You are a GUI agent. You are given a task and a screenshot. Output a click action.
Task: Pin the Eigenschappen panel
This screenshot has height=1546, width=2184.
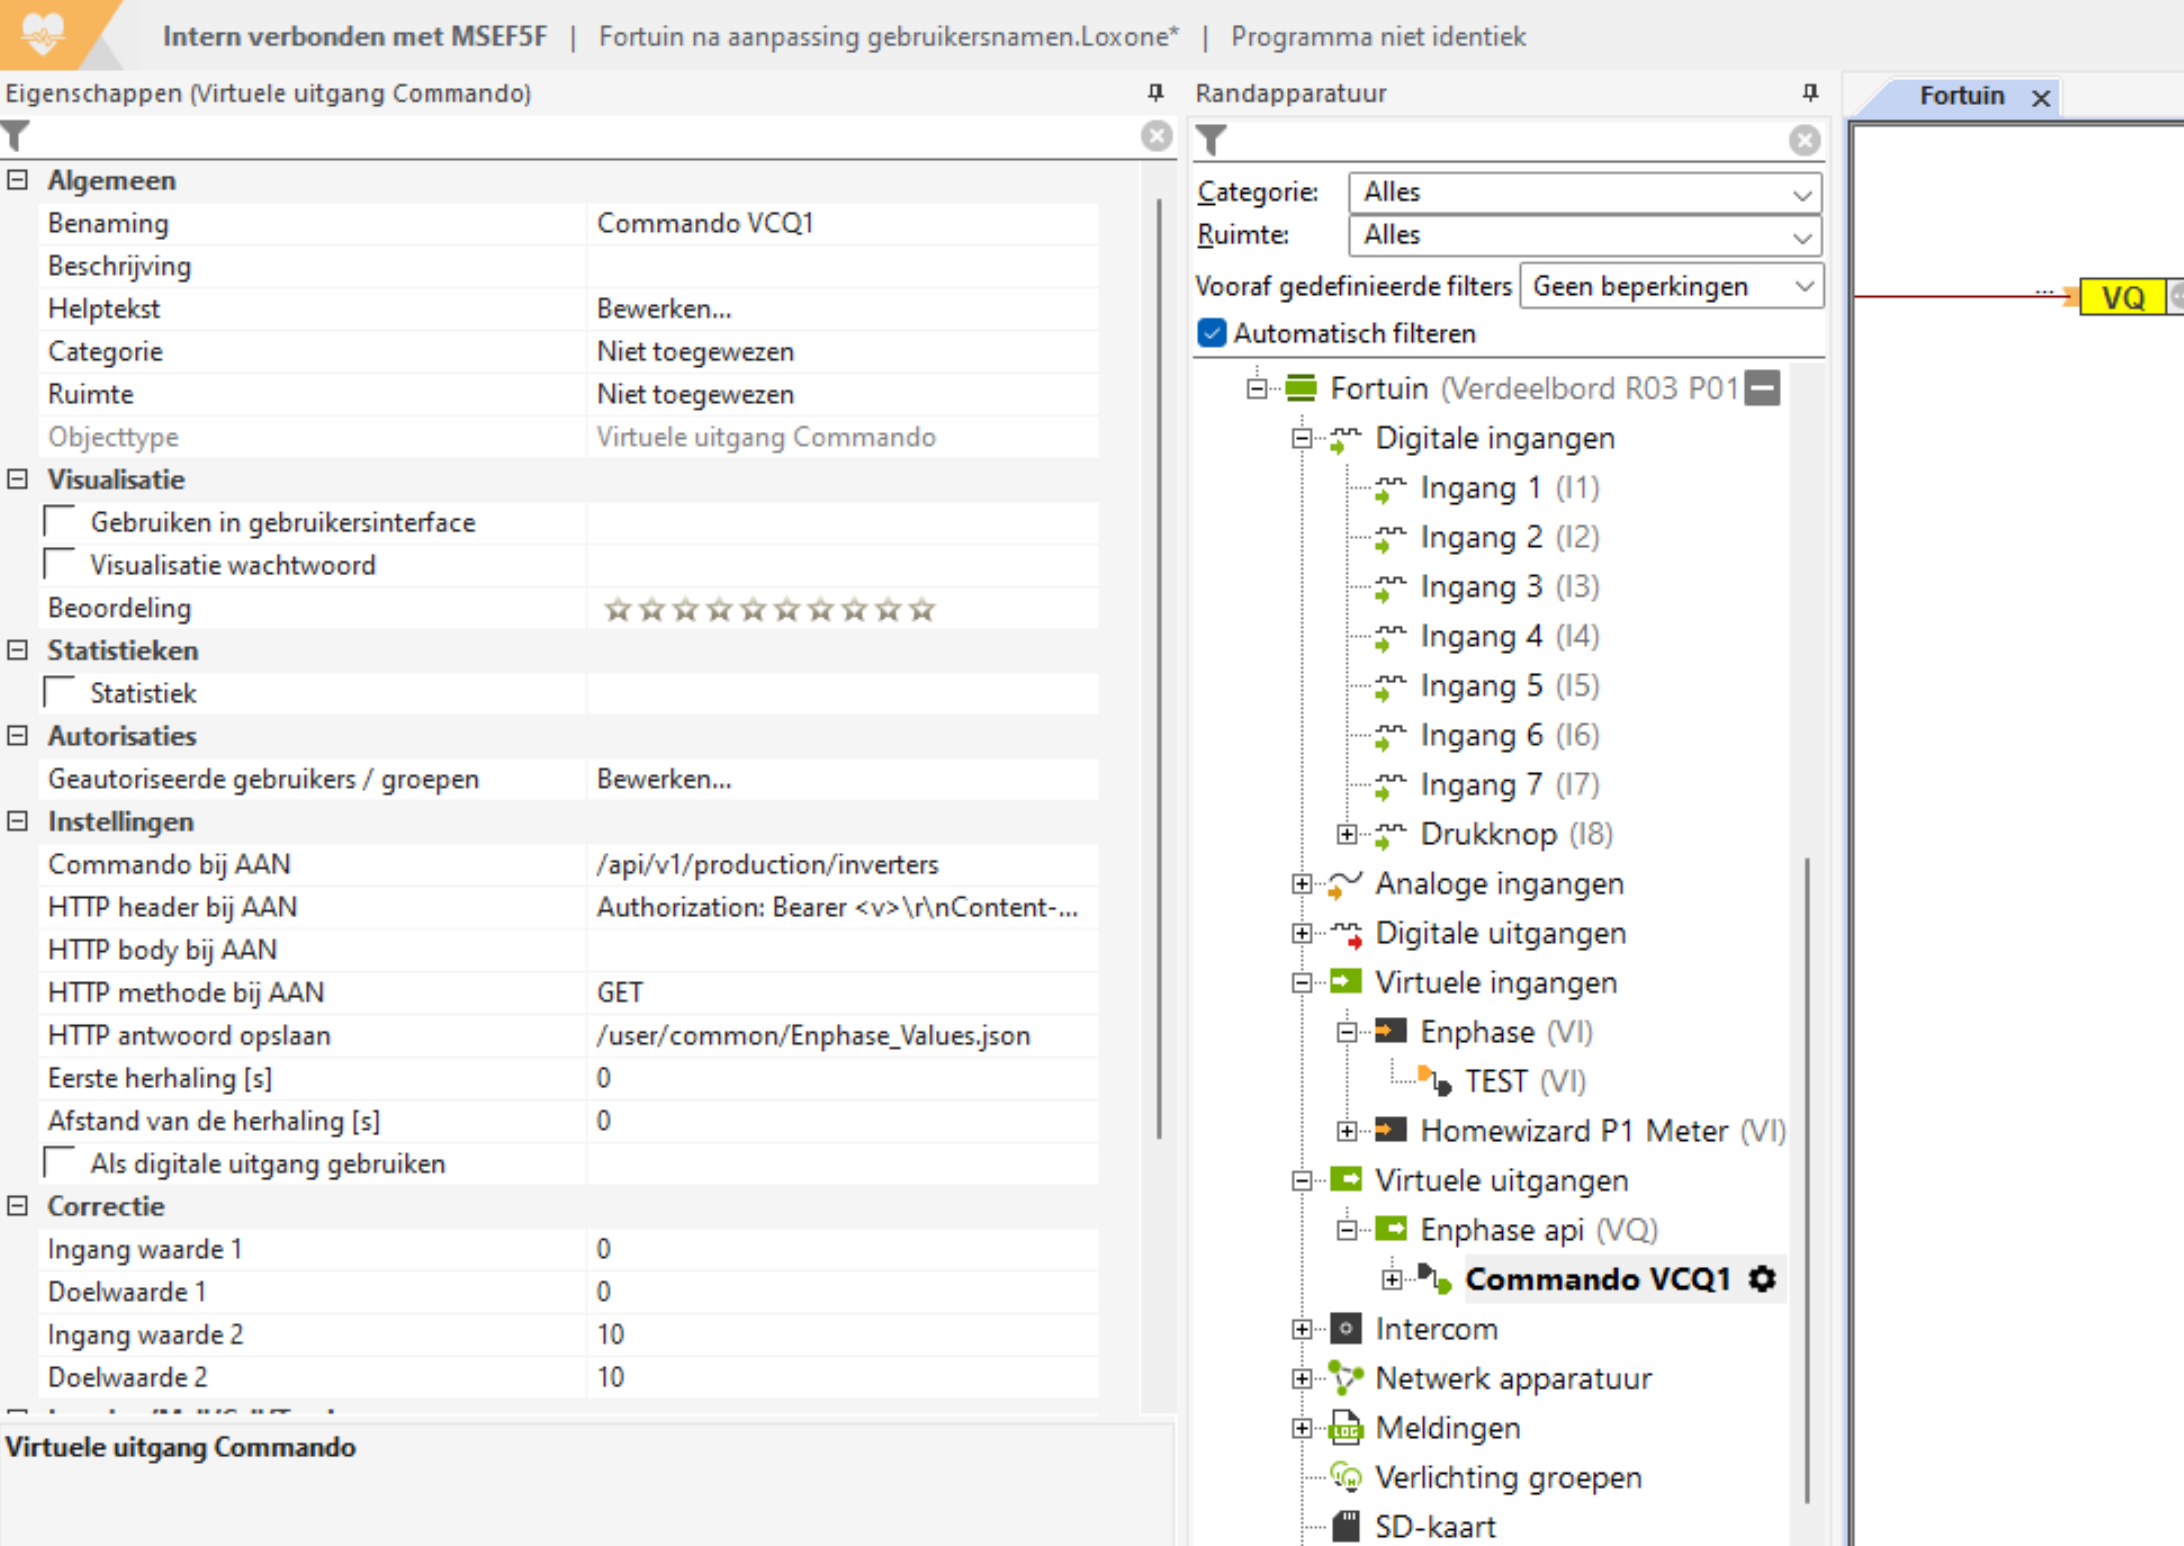1155,93
